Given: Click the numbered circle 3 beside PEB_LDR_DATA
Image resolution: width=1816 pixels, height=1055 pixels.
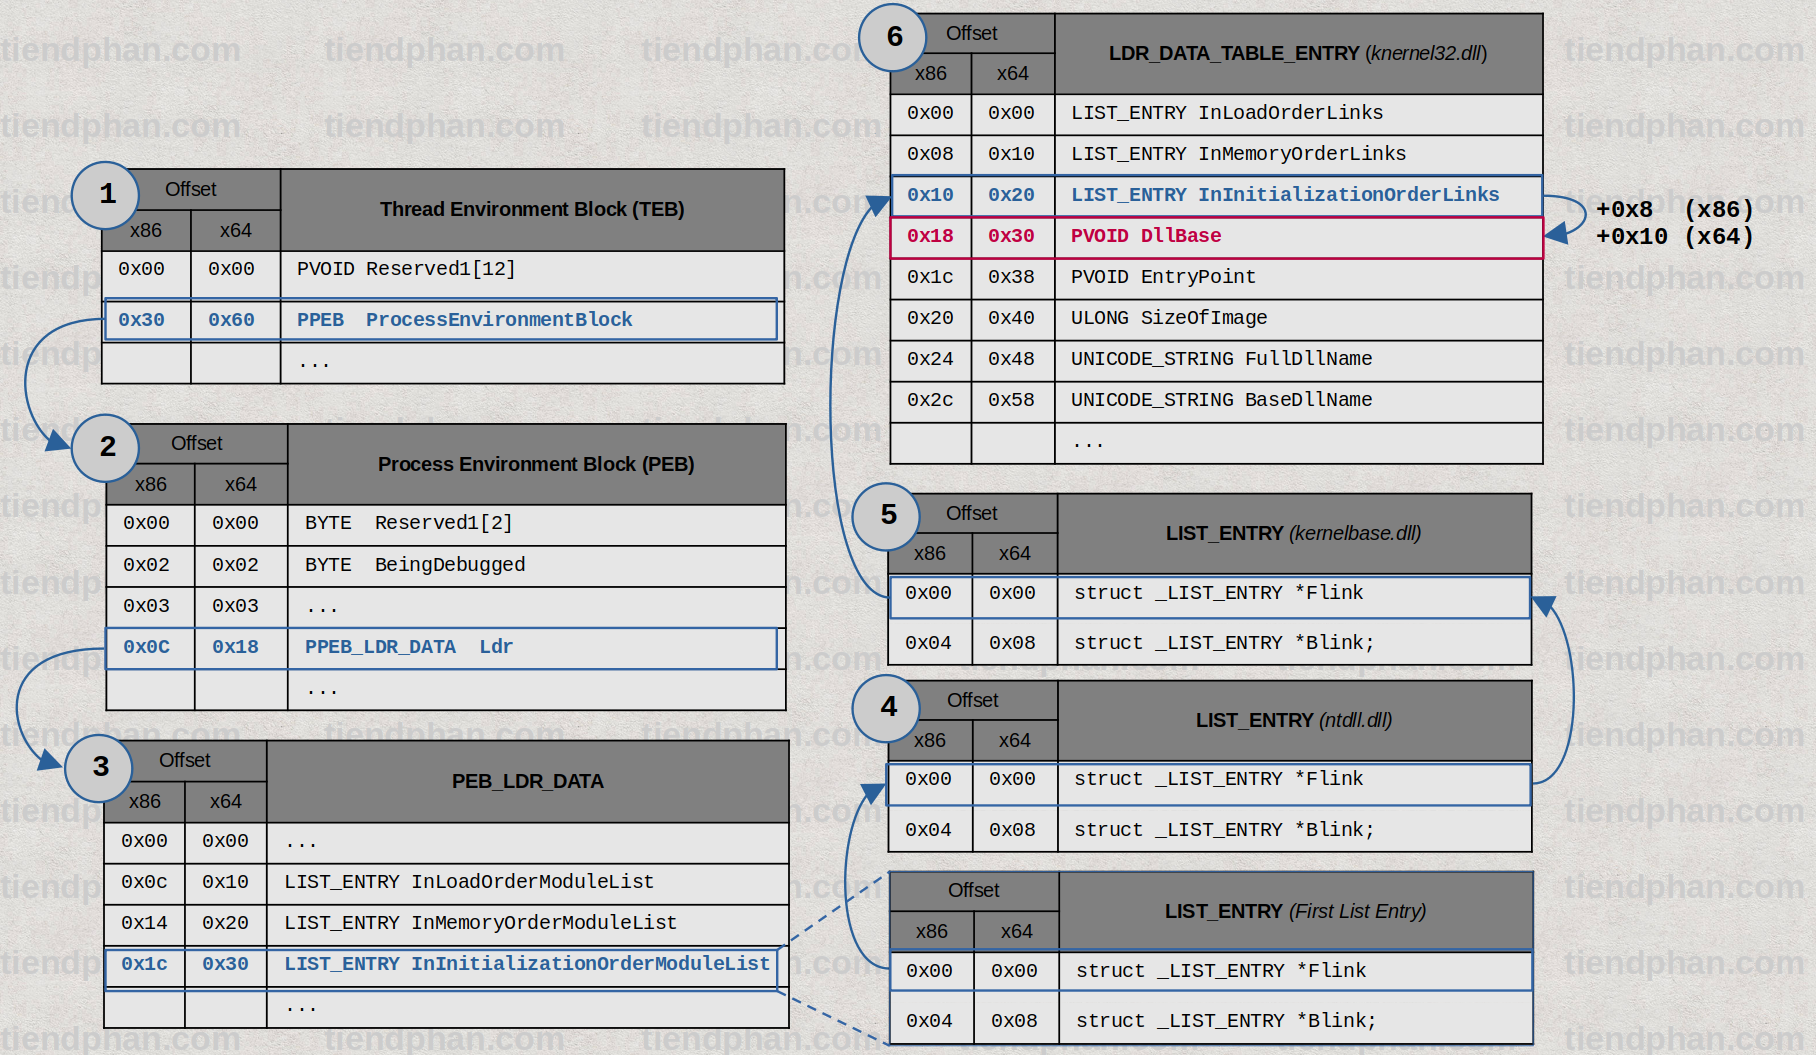Looking at the screenshot, I should 99,768.
